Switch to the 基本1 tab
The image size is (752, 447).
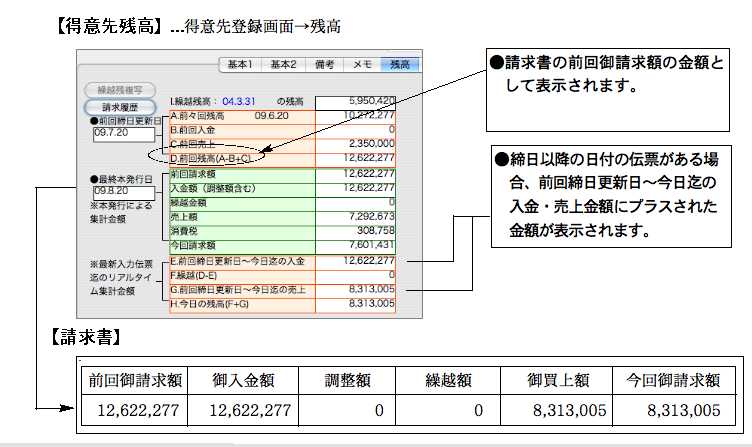tap(240, 65)
